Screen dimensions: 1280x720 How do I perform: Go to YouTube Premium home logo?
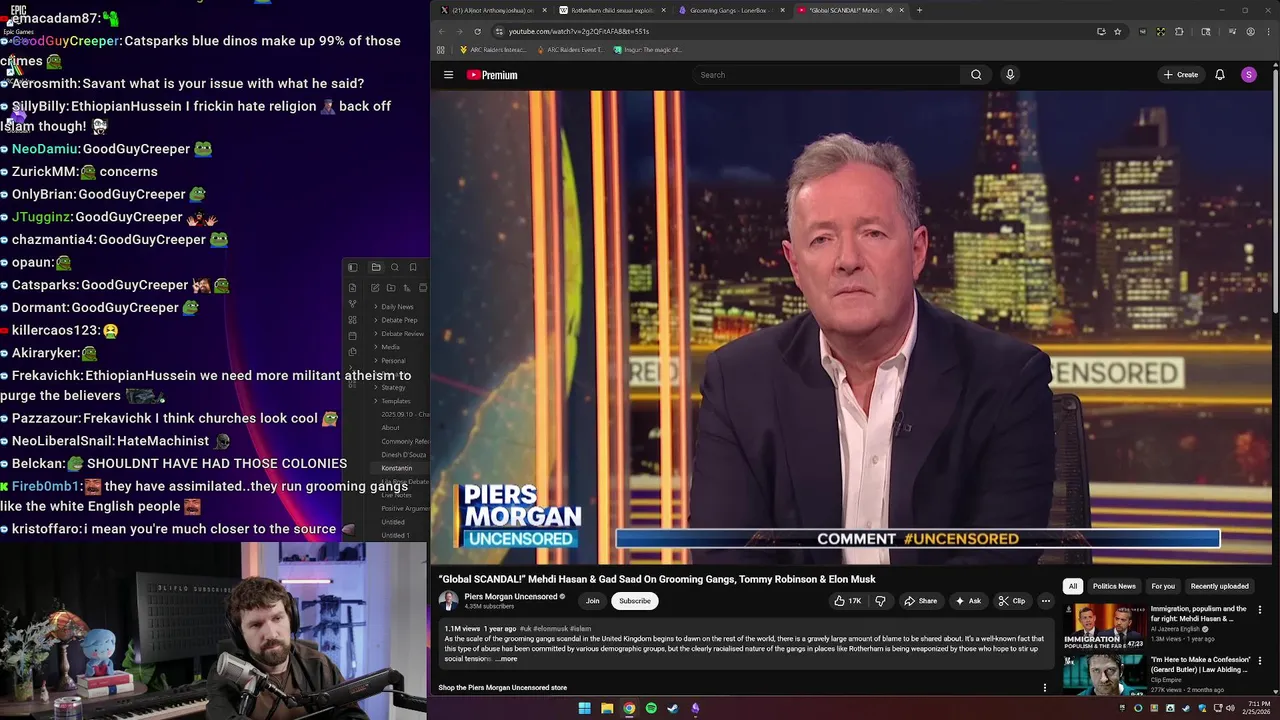pyautogui.click(x=492, y=75)
